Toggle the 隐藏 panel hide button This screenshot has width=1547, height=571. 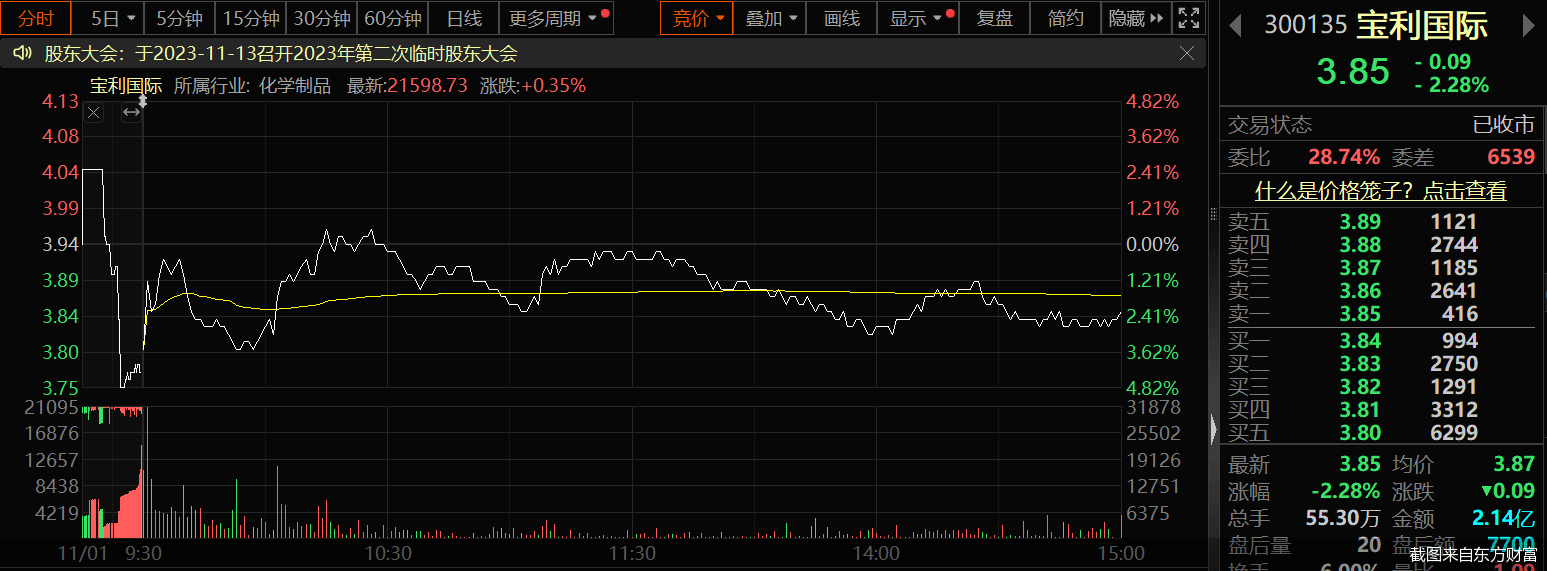1136,18
